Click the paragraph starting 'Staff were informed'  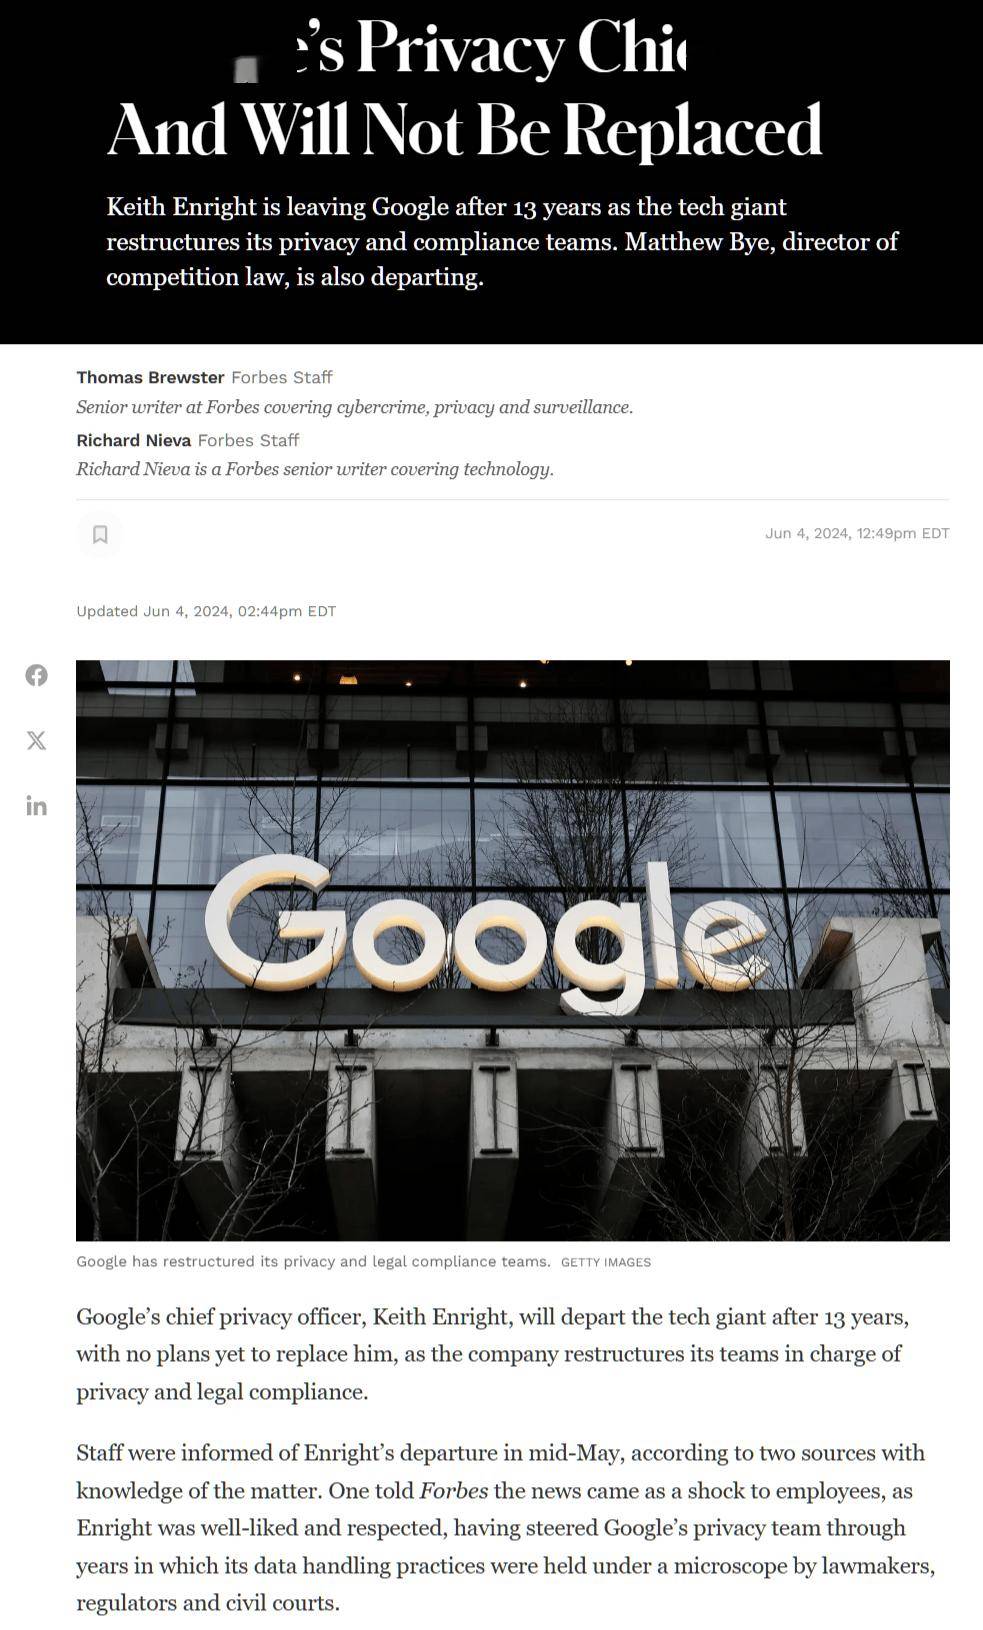506,1527
